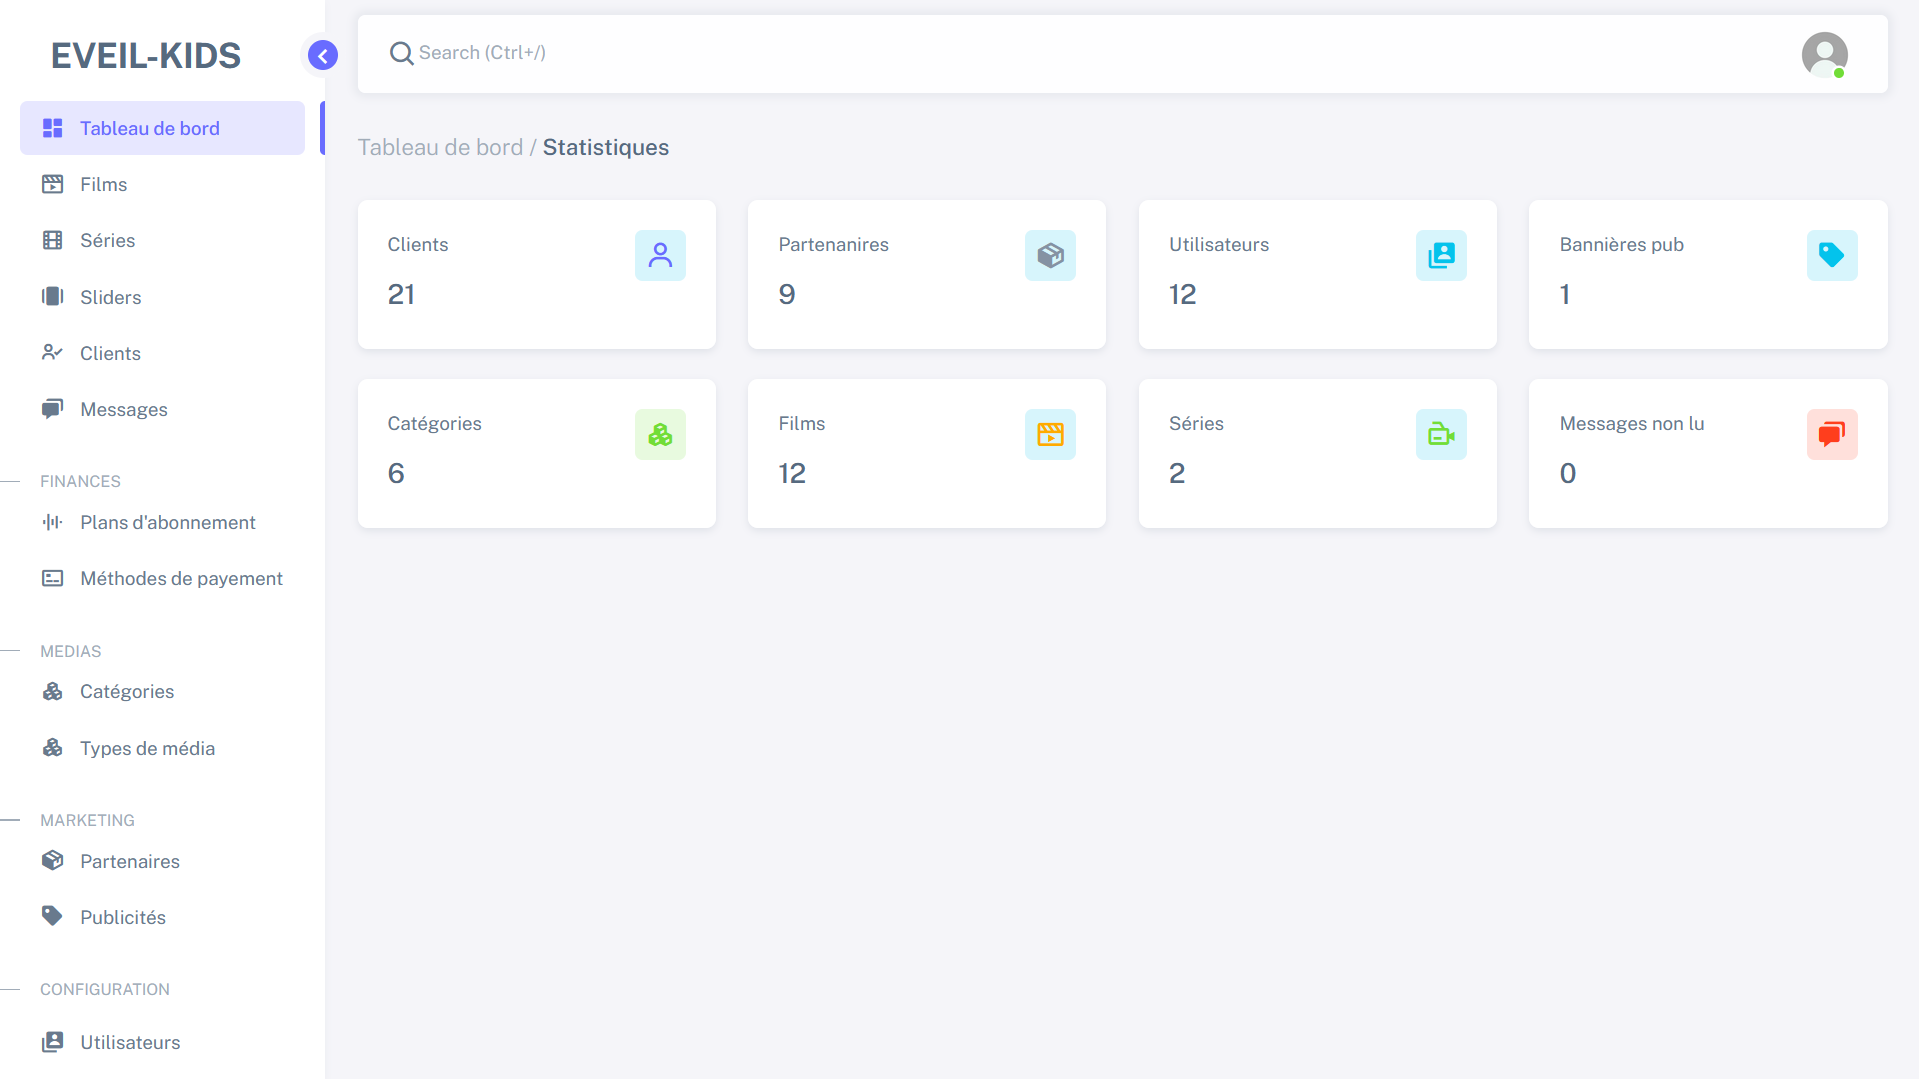Open the user avatar menu
This screenshot has height=1079, width=1919.
(1824, 54)
